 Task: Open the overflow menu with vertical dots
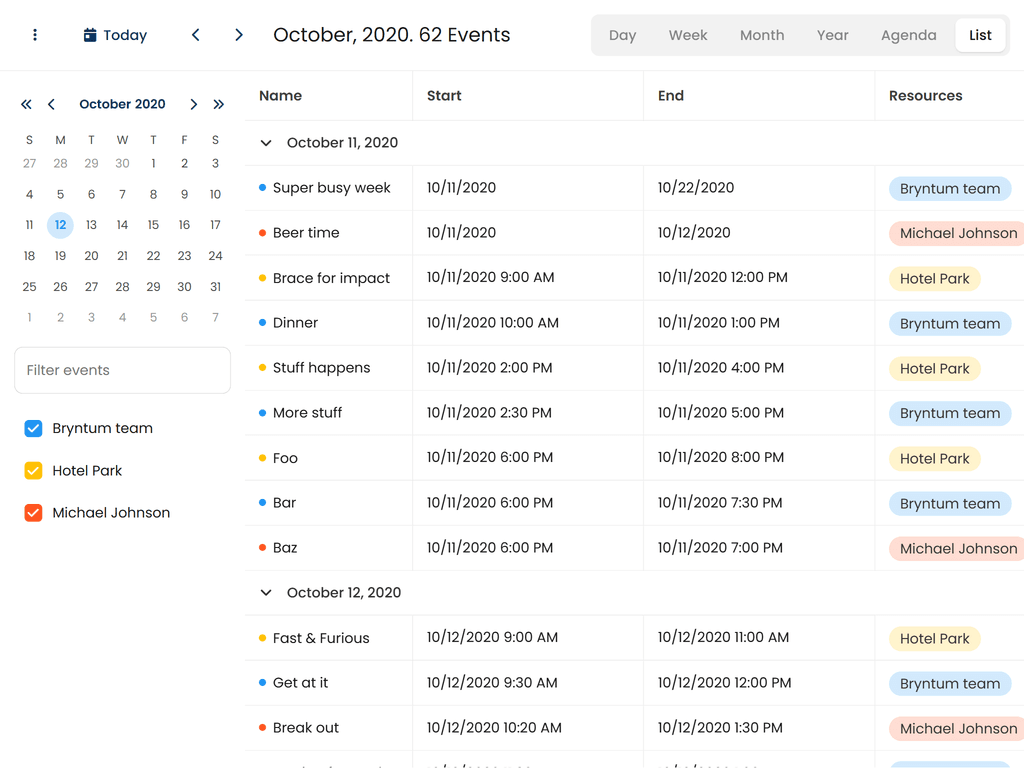[x=35, y=34]
